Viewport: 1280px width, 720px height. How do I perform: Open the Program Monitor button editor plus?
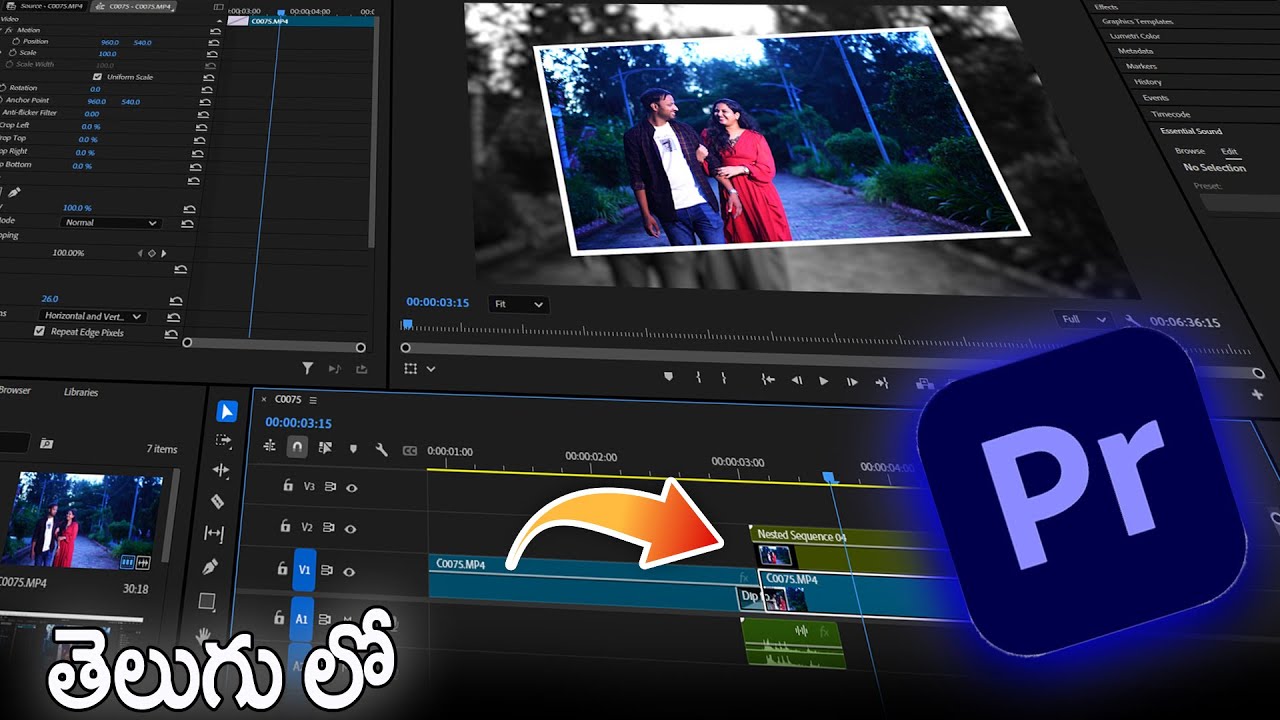click(1257, 395)
